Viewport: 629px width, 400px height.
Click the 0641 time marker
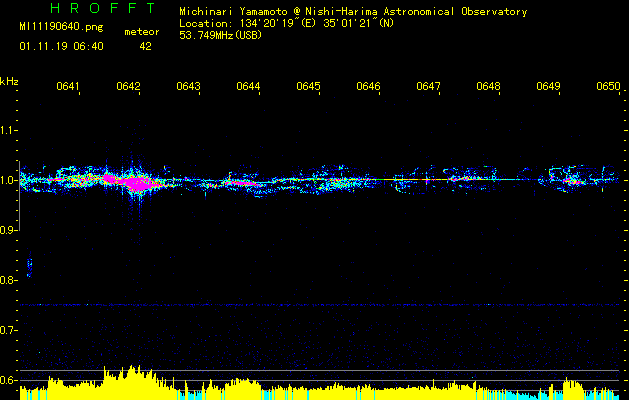coord(68,87)
